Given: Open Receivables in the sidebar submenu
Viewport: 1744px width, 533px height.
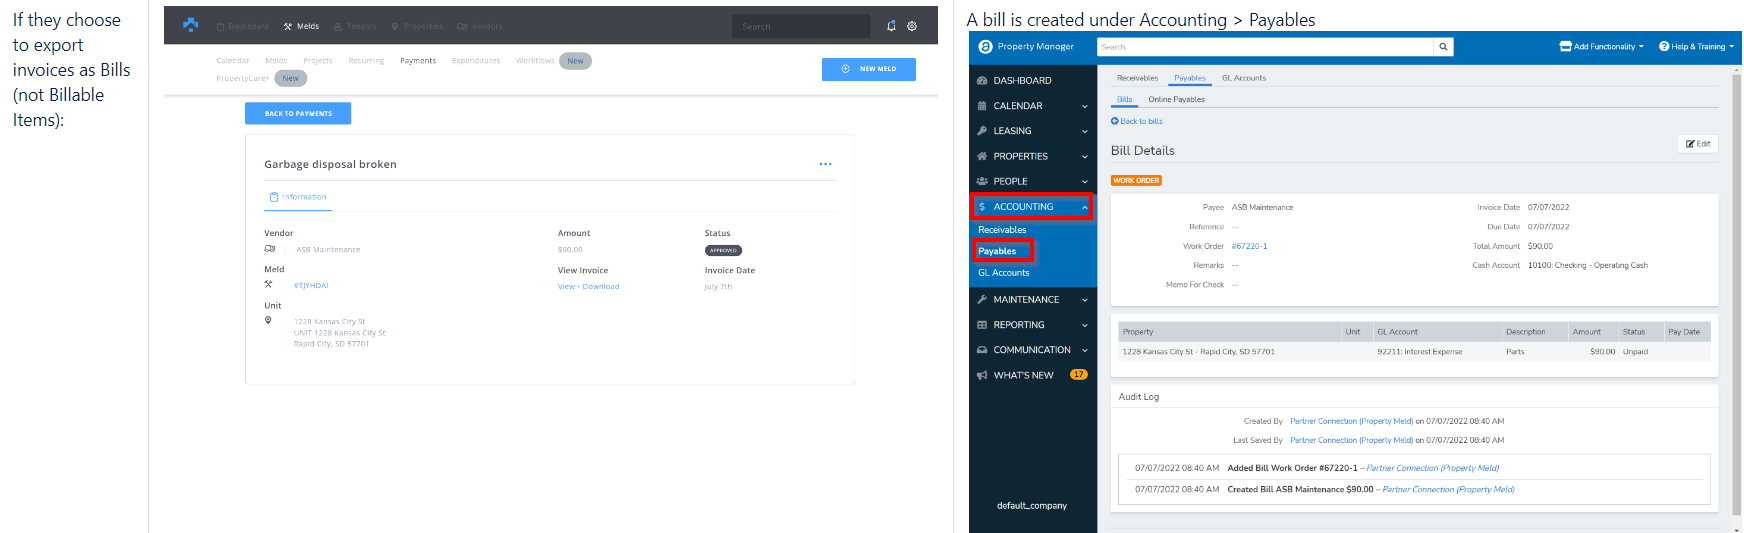Looking at the screenshot, I should (x=1002, y=230).
